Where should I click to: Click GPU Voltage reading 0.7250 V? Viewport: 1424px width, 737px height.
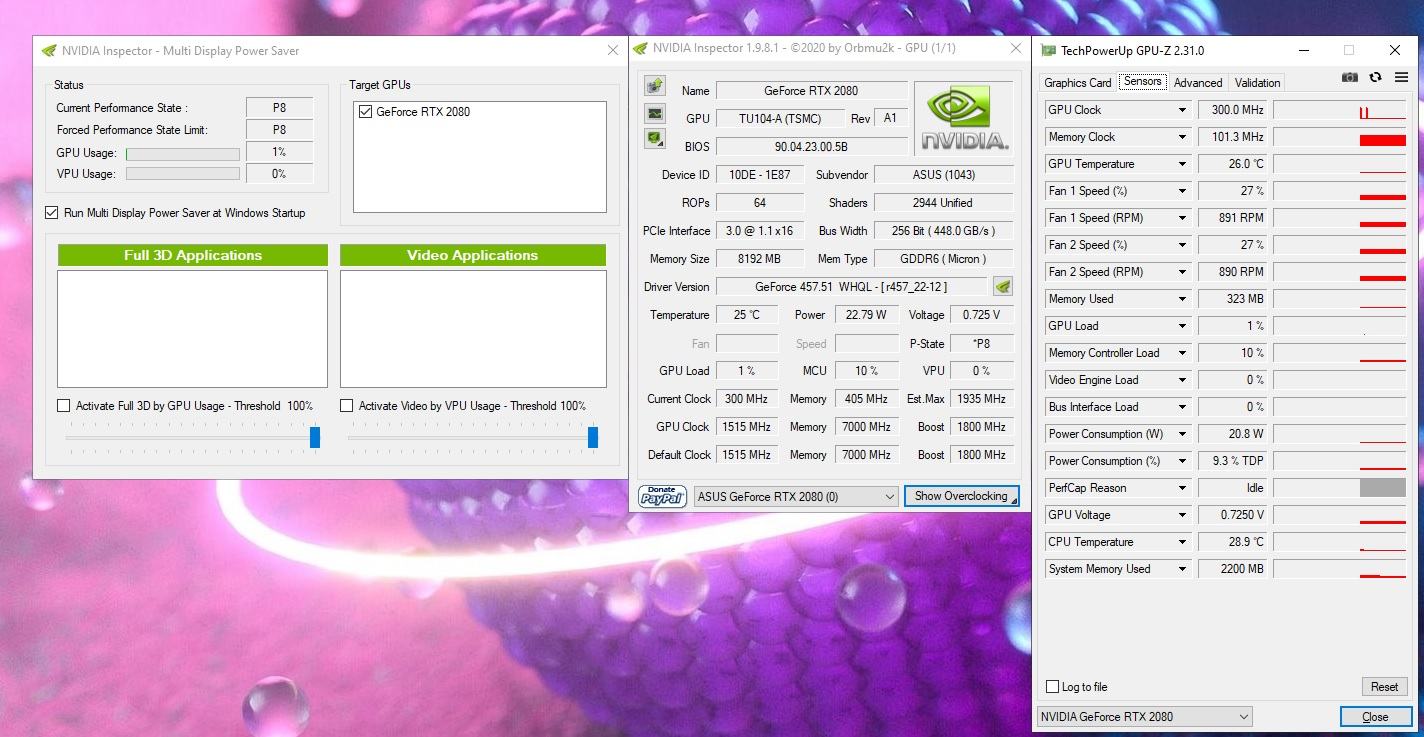pyautogui.click(x=1233, y=515)
